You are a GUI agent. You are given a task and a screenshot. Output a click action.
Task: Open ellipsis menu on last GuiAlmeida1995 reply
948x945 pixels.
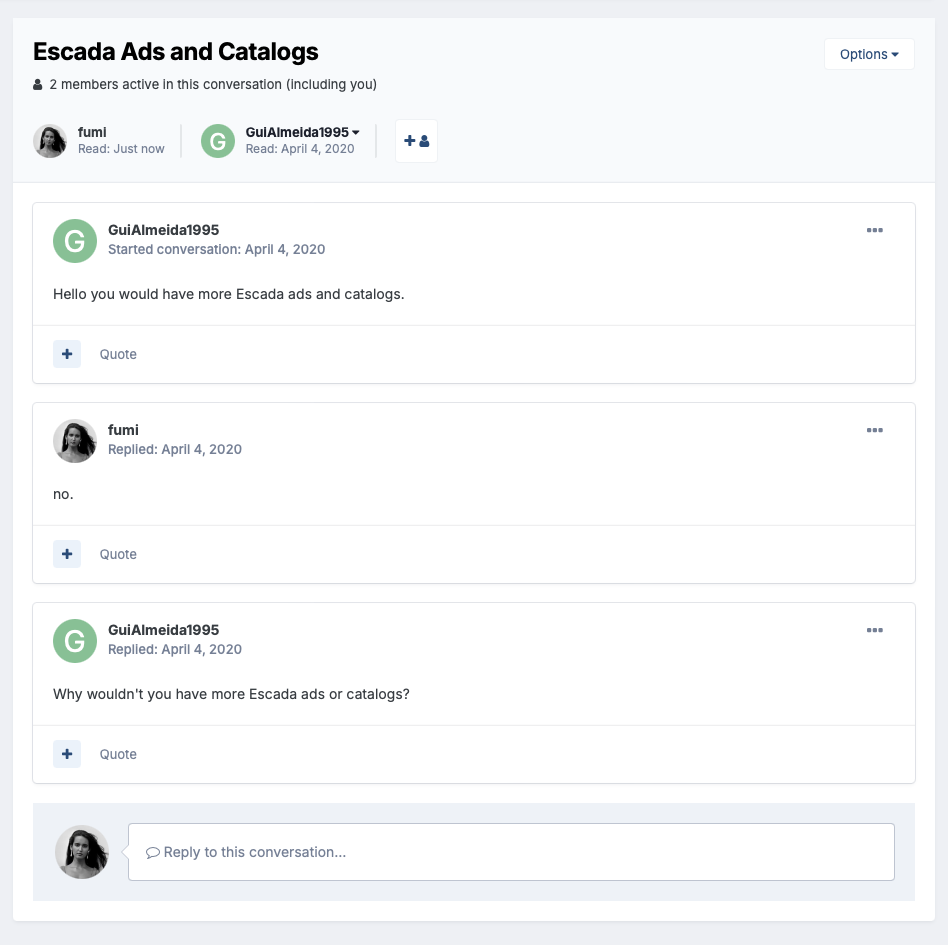[x=875, y=630]
